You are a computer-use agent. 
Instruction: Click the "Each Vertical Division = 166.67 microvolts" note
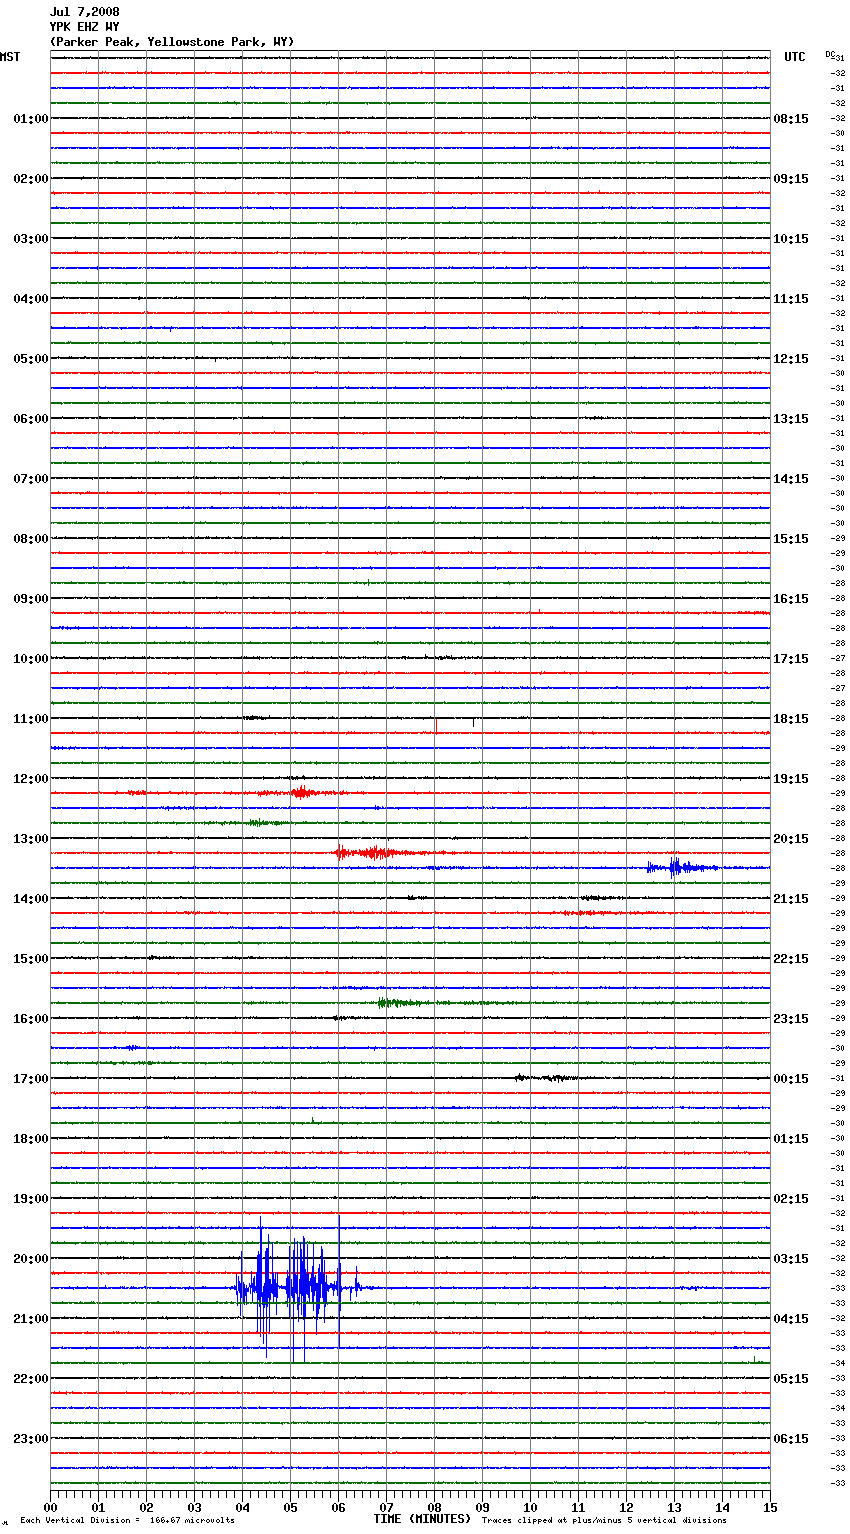[x=127, y=1521]
